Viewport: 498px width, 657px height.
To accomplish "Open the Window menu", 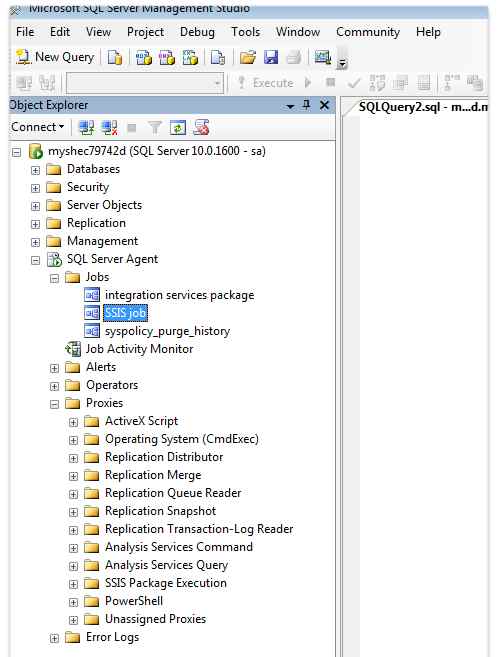I will pyautogui.click(x=298, y=32).
